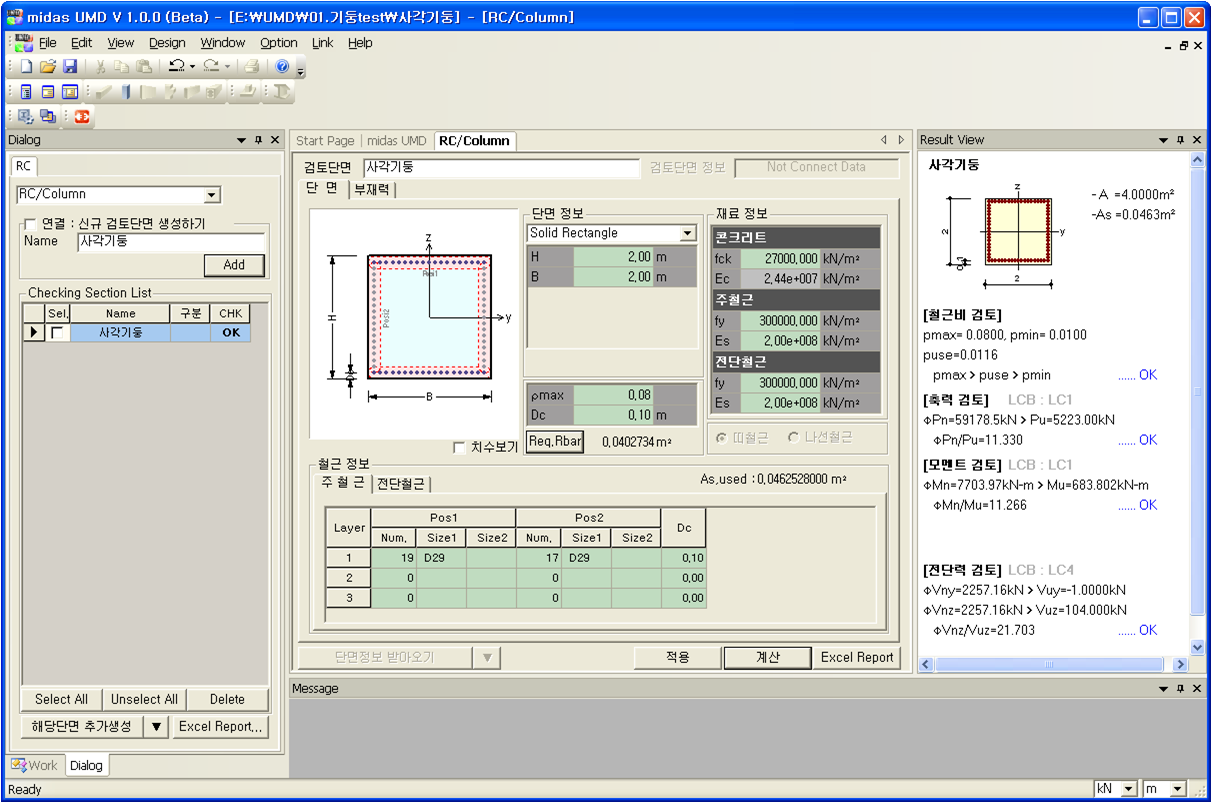Enable the 치수보기 checkbox
The width and height of the screenshot is (1212, 803).
(x=459, y=447)
